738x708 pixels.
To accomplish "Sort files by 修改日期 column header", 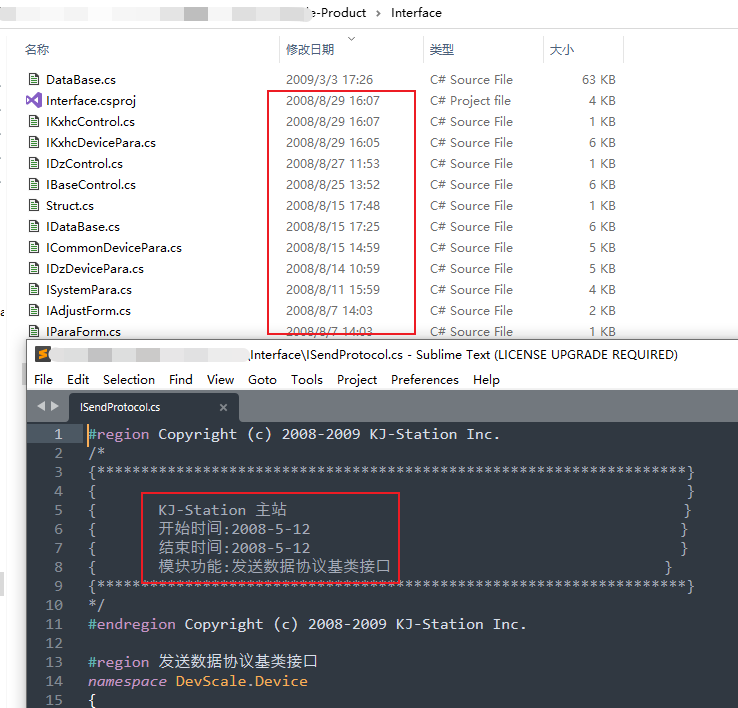I will click(310, 49).
